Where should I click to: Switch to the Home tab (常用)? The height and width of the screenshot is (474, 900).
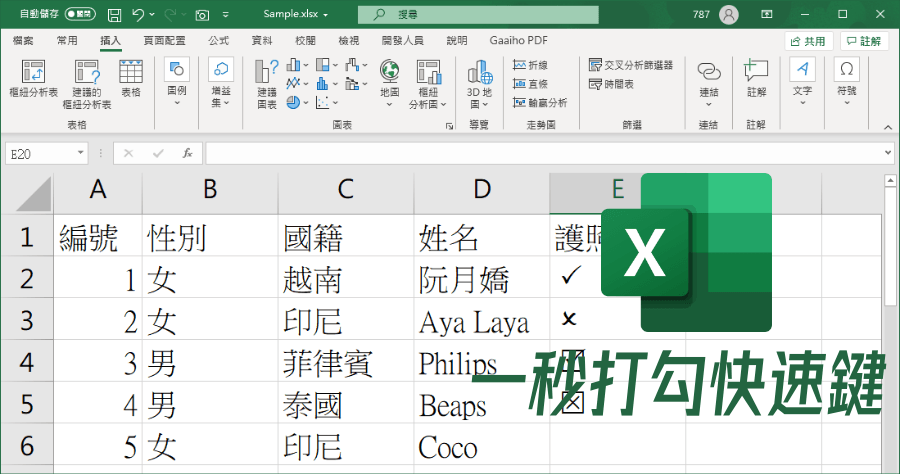click(x=67, y=40)
